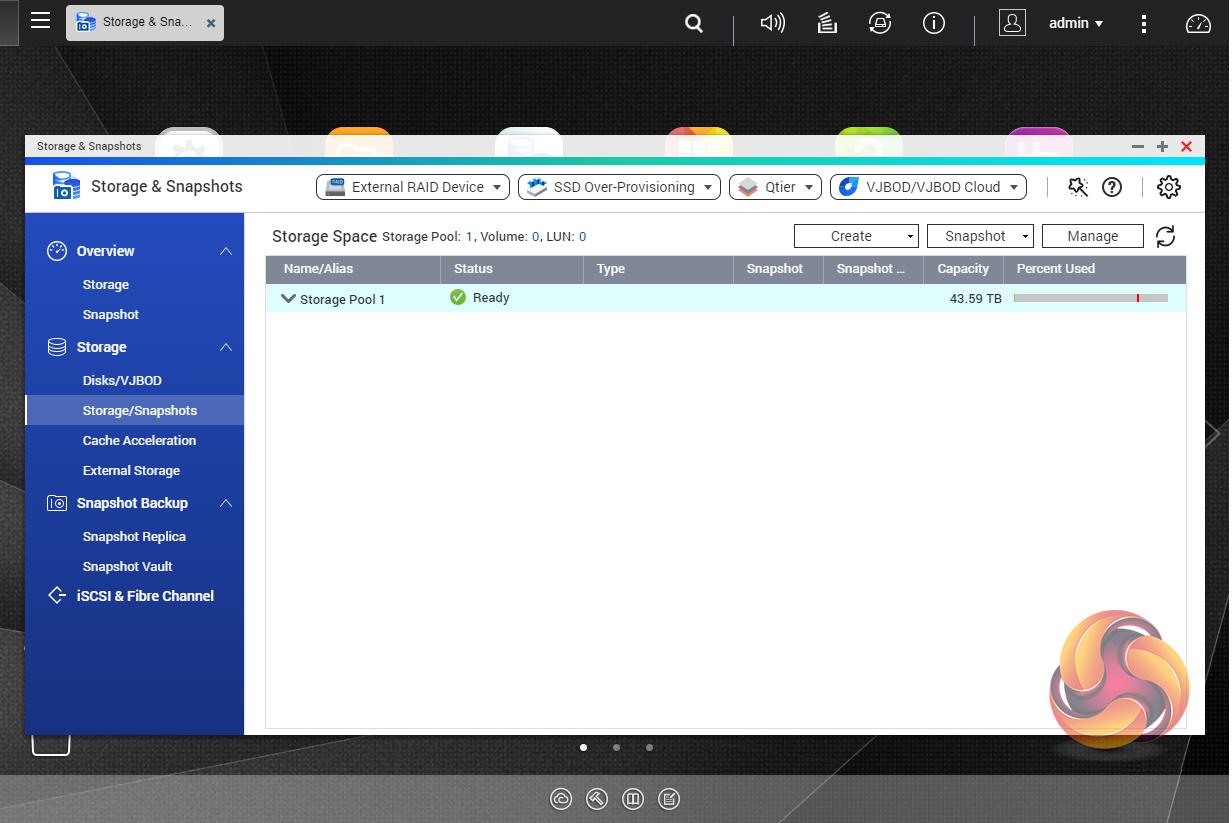Open the Create dropdown button

856,236
